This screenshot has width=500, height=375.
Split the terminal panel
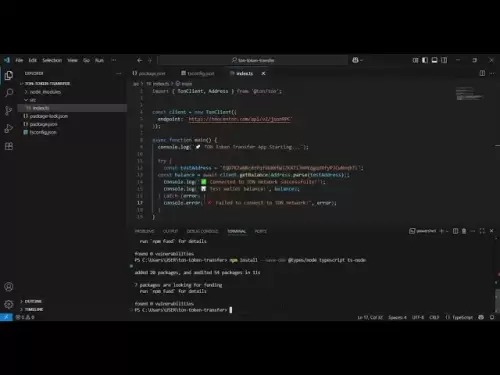455,231
